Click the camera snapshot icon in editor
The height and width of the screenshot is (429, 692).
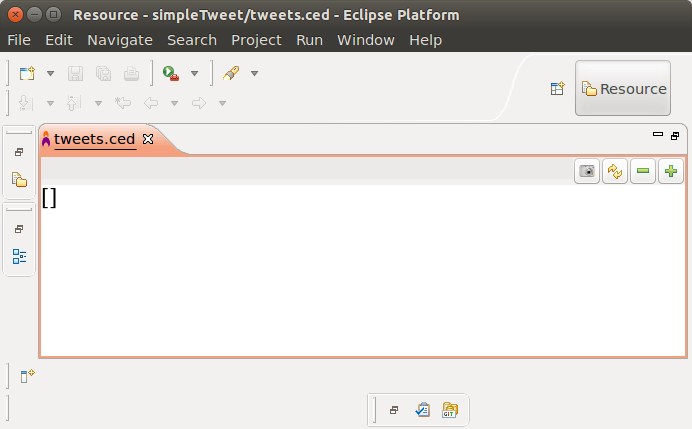(x=587, y=171)
